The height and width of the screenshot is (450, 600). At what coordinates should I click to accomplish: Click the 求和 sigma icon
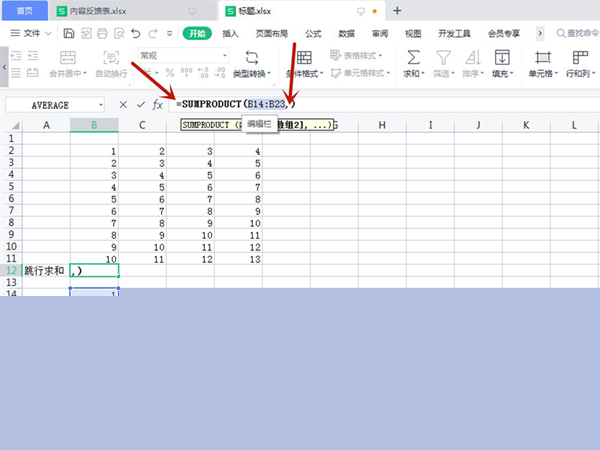pyautogui.click(x=413, y=57)
